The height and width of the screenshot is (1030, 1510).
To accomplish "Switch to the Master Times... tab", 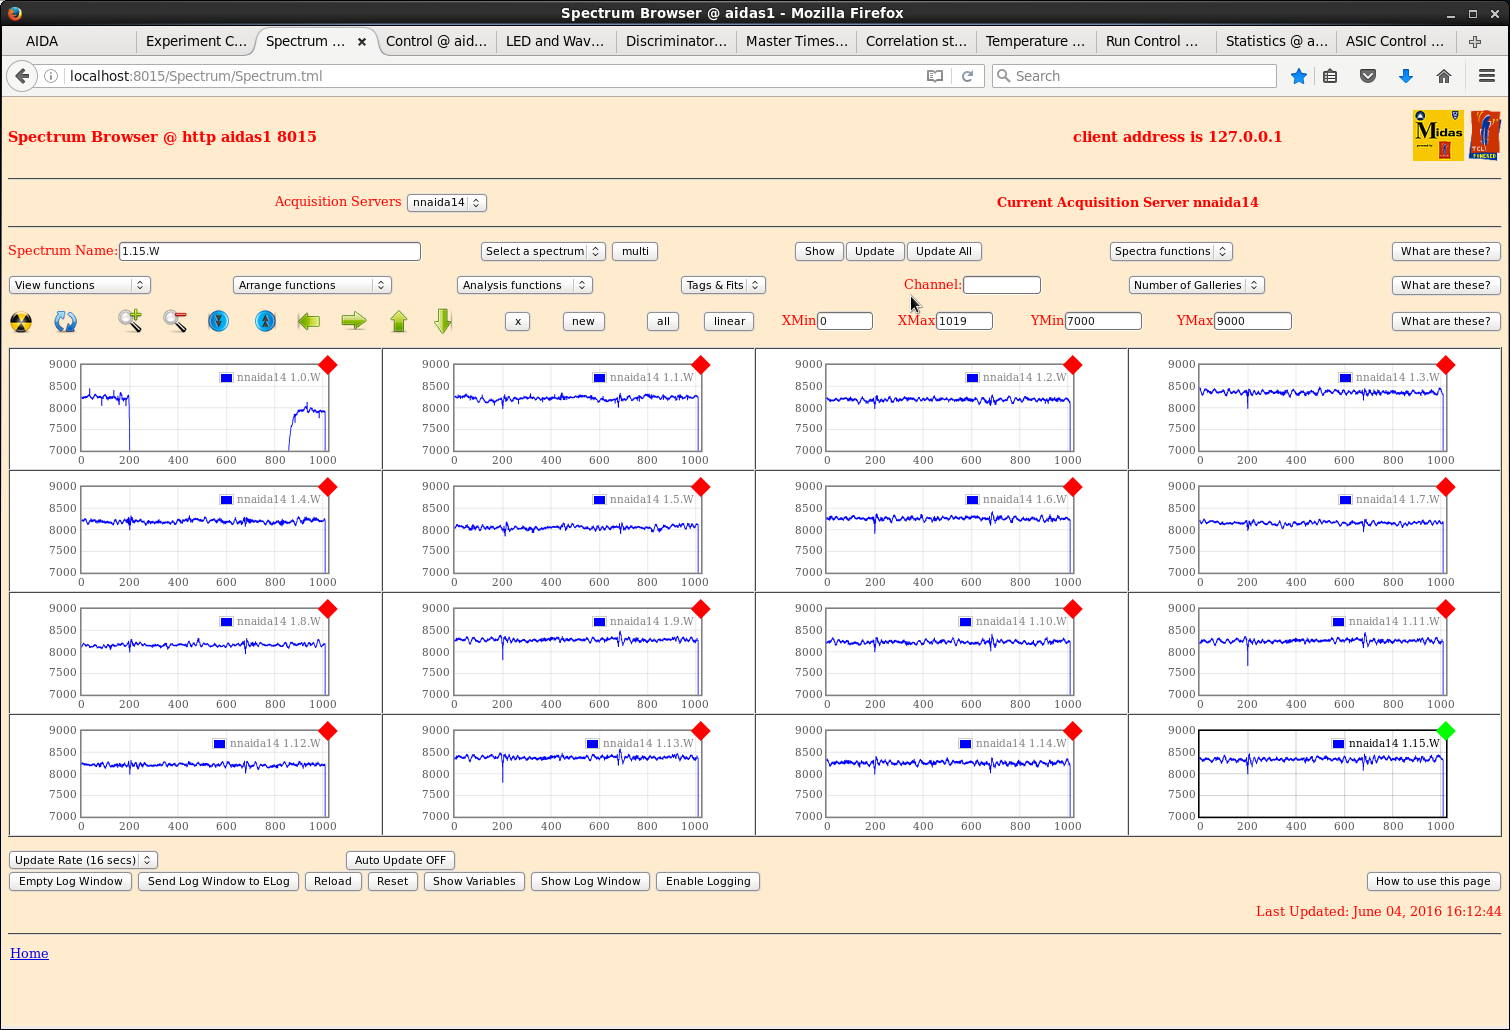I will pos(796,41).
